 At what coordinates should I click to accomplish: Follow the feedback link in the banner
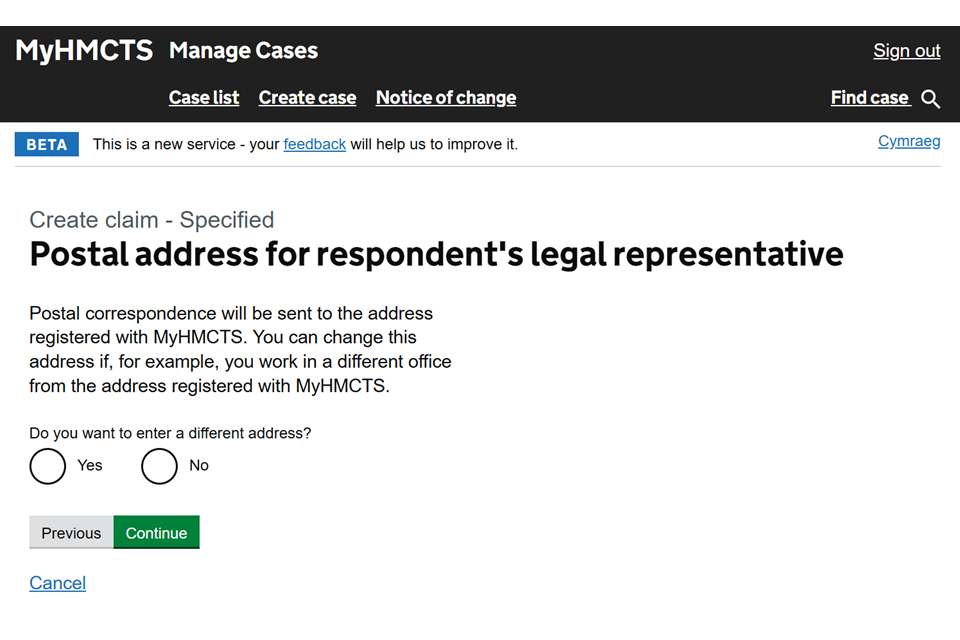coord(314,144)
